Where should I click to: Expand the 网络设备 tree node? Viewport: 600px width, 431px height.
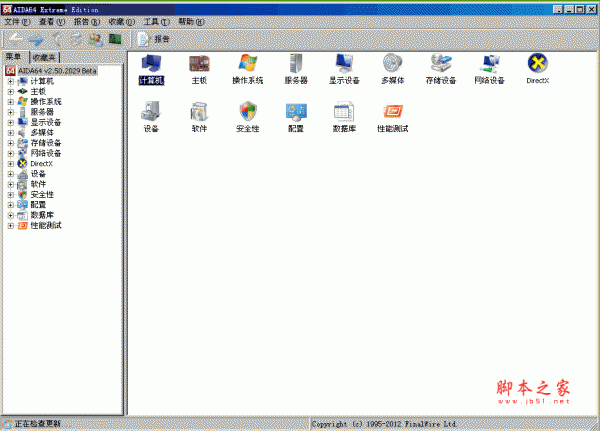(x=11, y=153)
